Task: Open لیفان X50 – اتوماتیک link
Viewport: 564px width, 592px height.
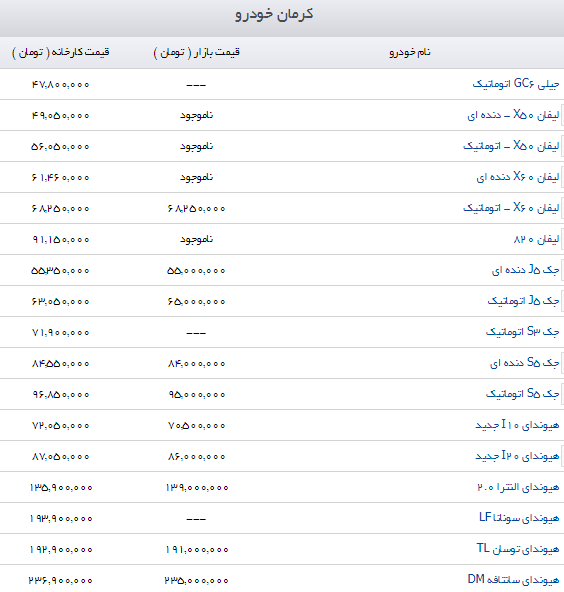Action: coord(511,146)
